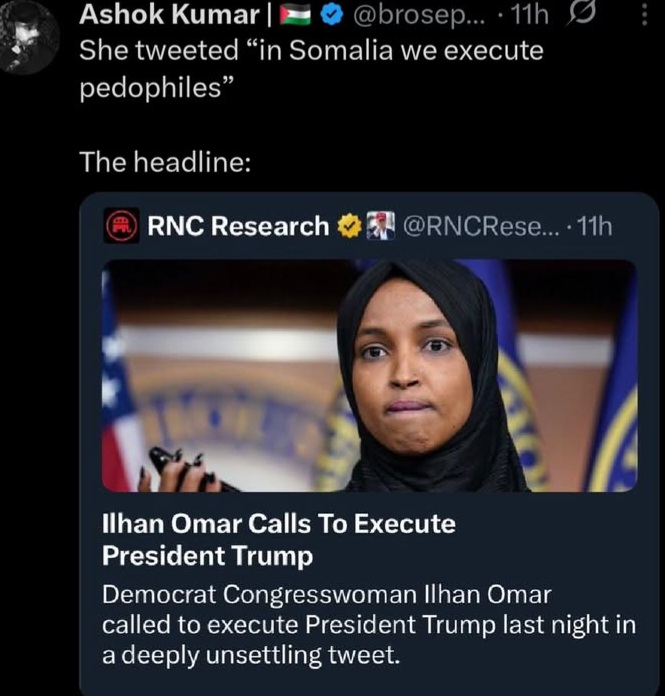This screenshot has width=665, height=696.
Task: Open the Ilhan Omar press photo
Action: pos(368,376)
